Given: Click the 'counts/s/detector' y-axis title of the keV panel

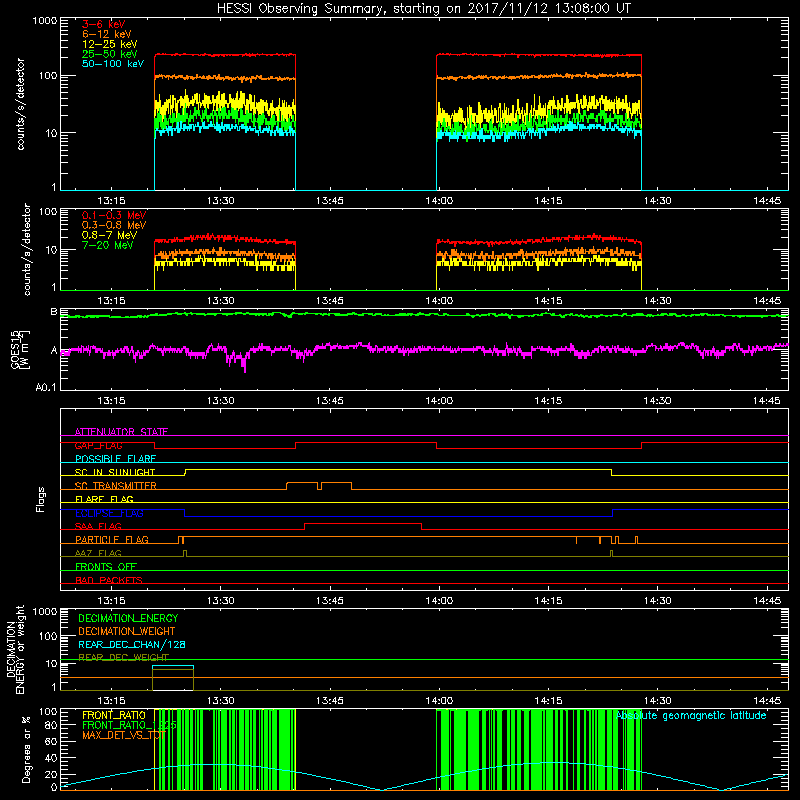Looking at the screenshot, I should (x=21, y=104).
